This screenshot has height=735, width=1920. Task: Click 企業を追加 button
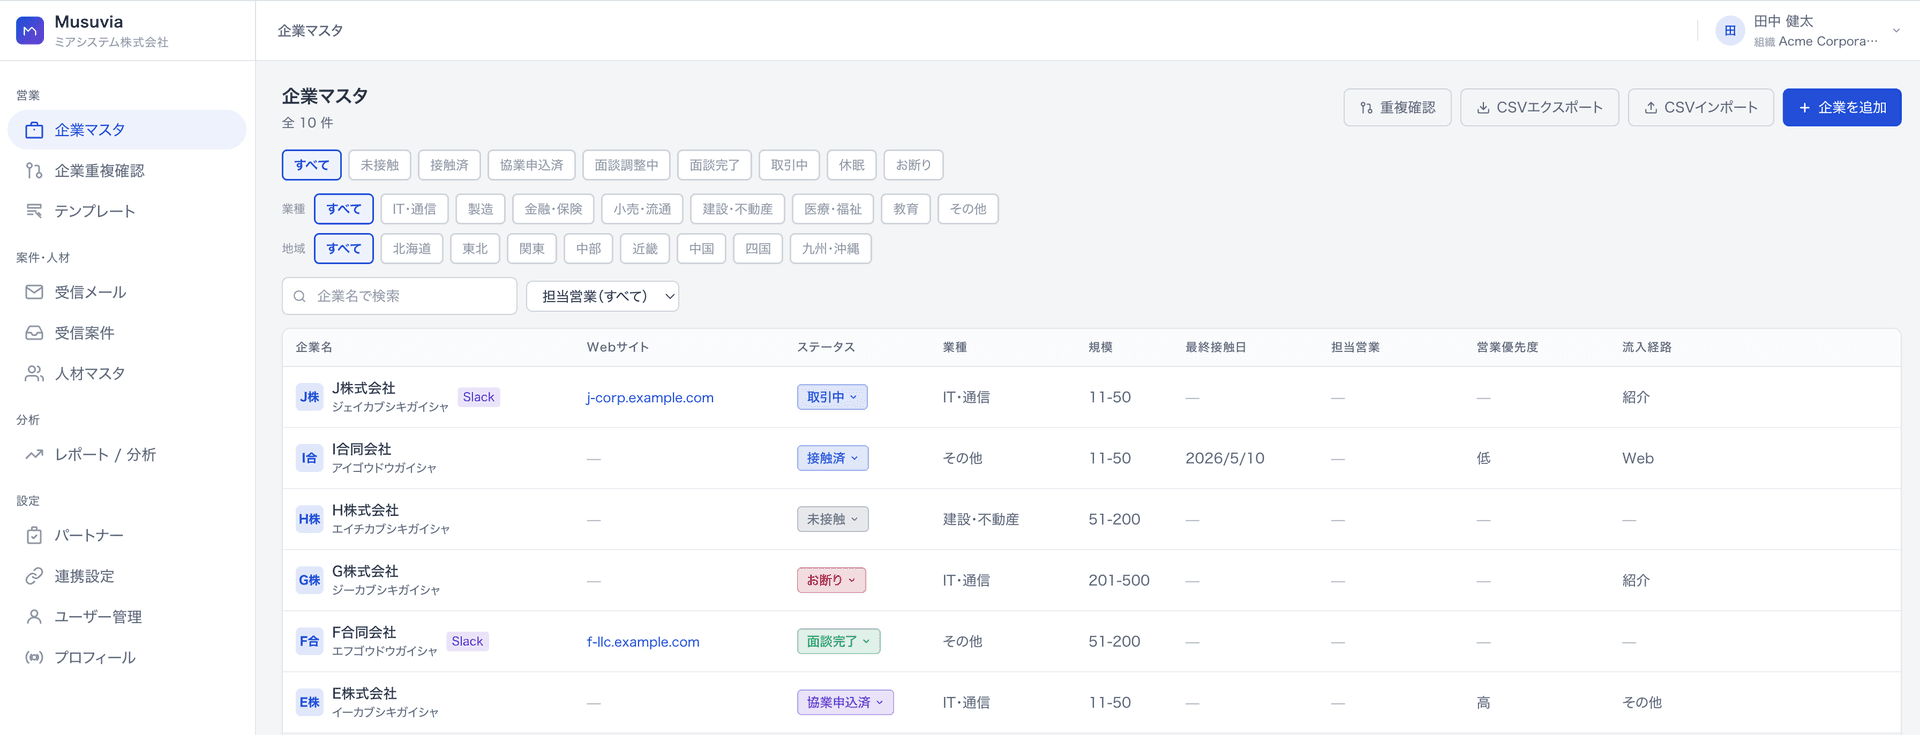pos(1842,108)
